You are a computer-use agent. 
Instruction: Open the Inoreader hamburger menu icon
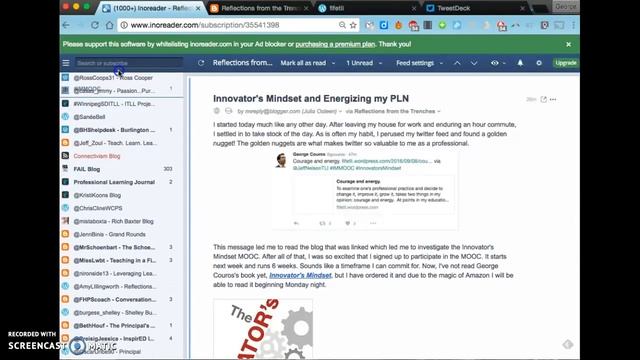coord(66,63)
